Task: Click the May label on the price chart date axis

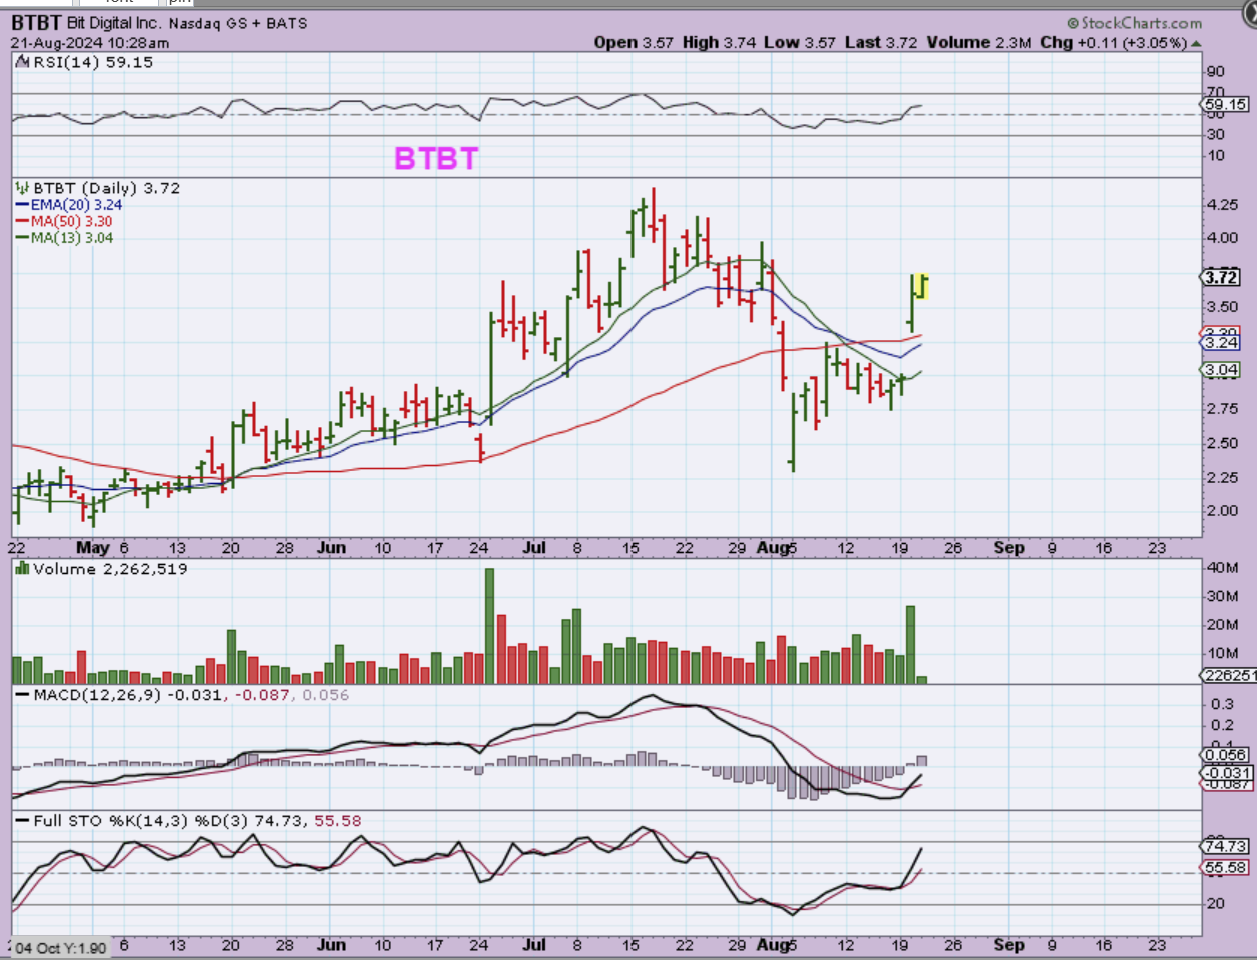Action: [x=93, y=548]
